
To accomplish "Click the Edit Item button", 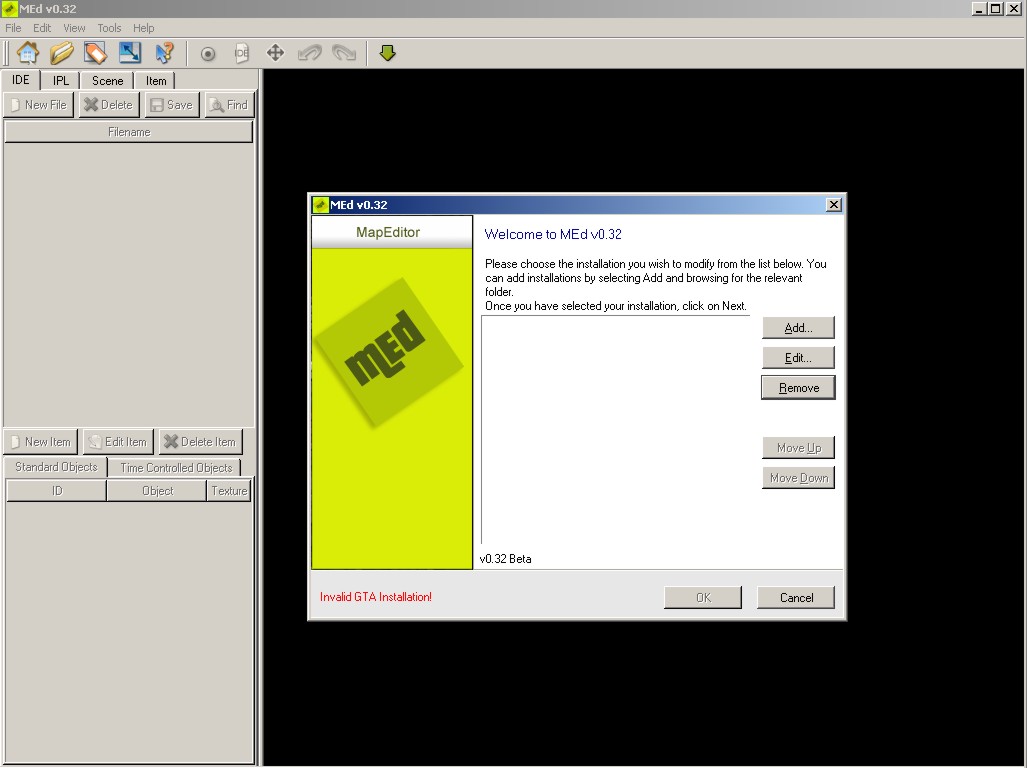I will 119,442.
